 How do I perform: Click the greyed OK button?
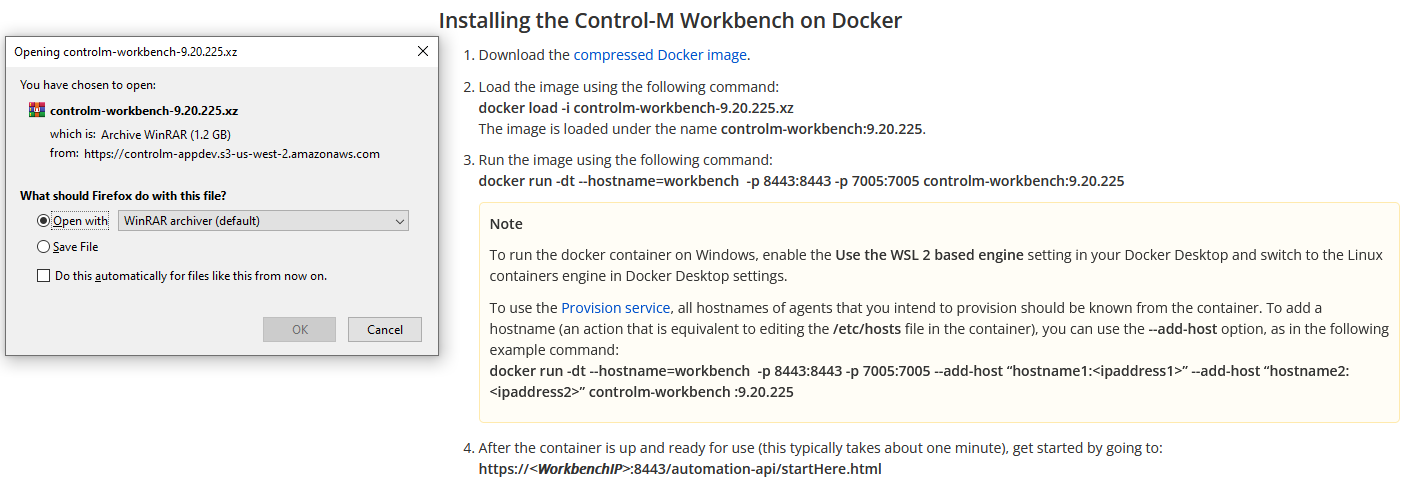300,329
